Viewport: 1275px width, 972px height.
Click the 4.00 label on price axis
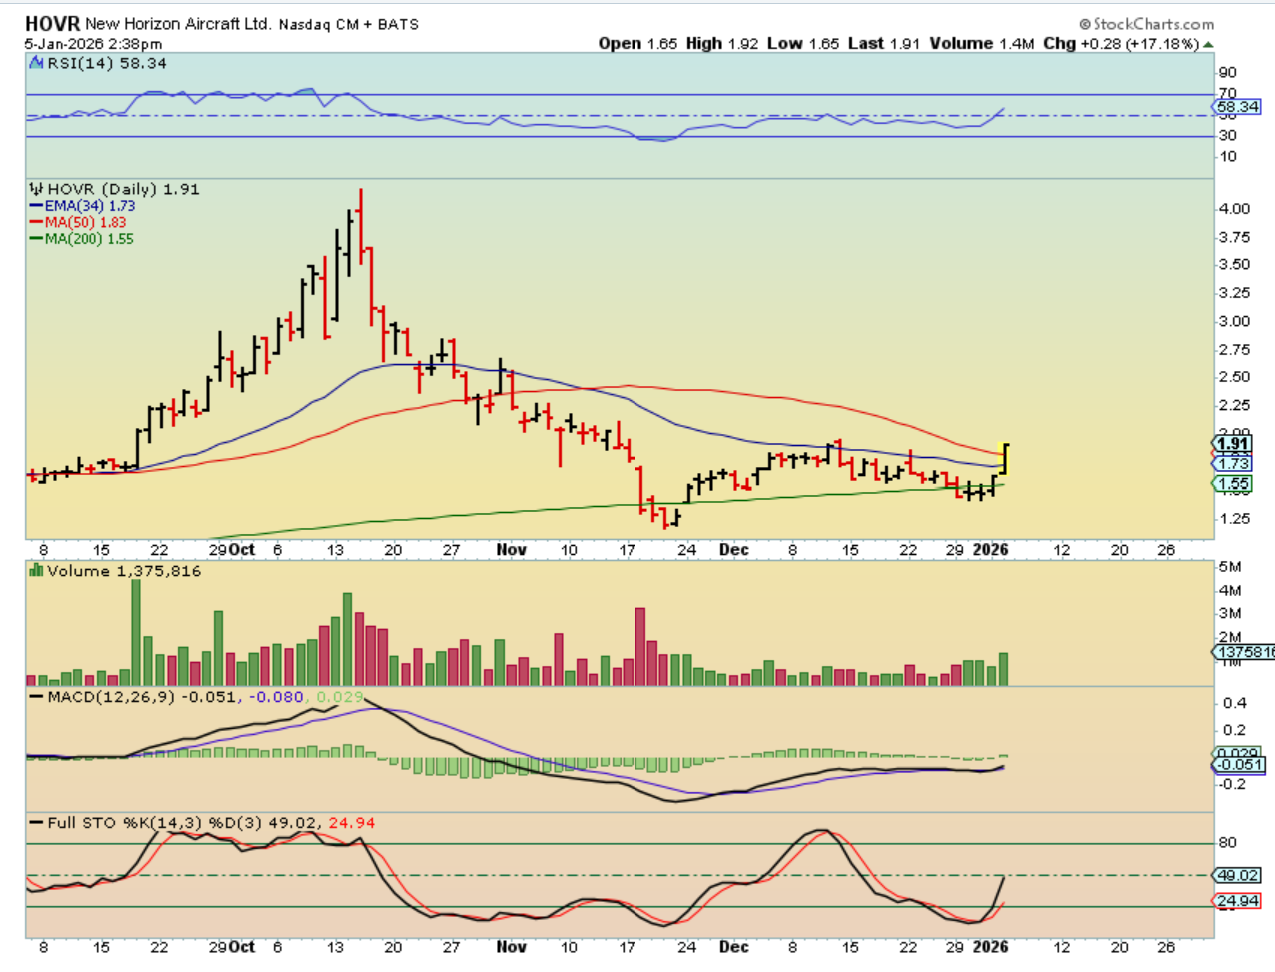click(1234, 209)
